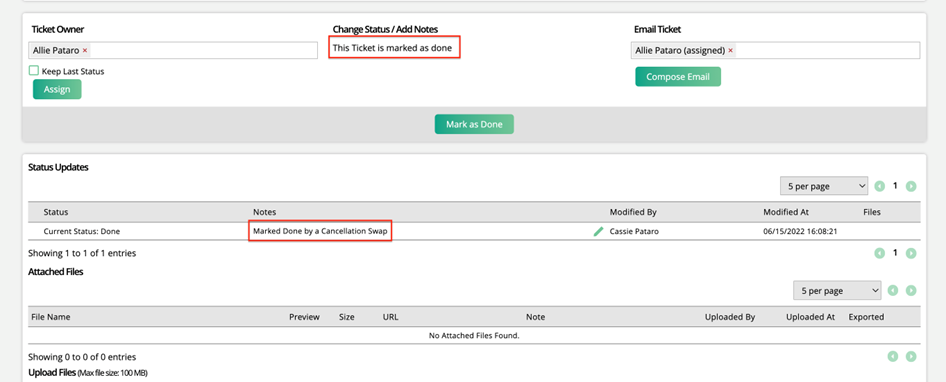The image size is (946, 382).
Task: Go to previous page in Status Updates top pager
Action: [x=880, y=186]
